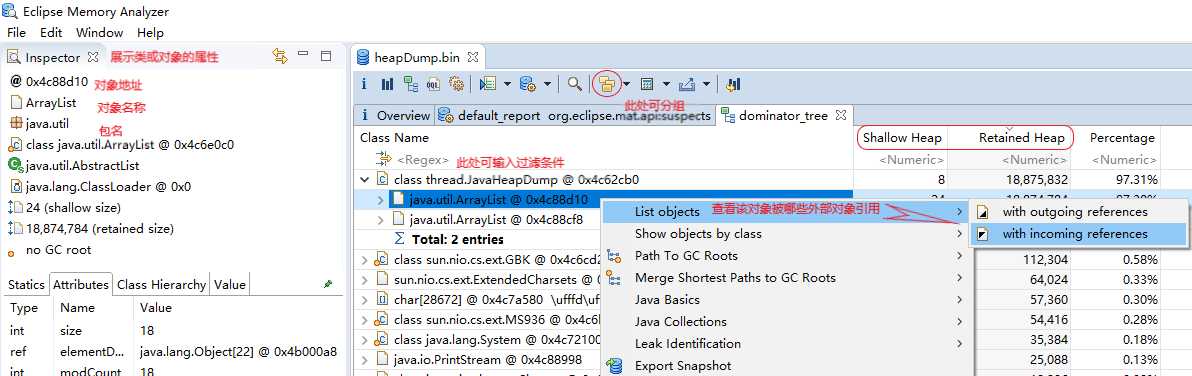
Task: Open the dominator tree toolbar icon
Action: coord(411,84)
